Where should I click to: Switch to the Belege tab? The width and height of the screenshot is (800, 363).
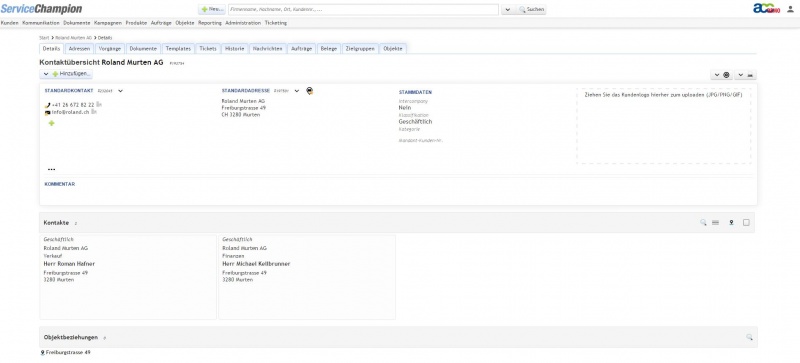pos(329,49)
